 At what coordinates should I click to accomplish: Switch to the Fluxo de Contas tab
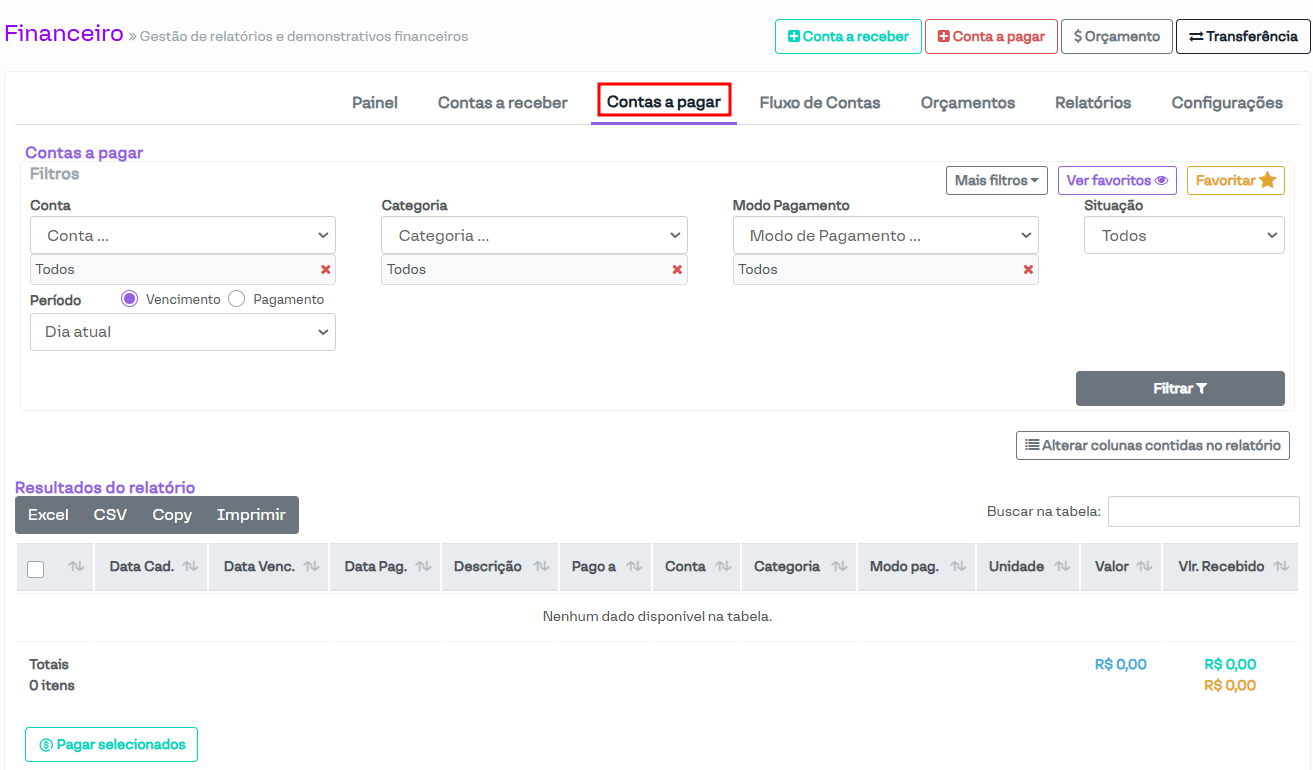click(819, 103)
